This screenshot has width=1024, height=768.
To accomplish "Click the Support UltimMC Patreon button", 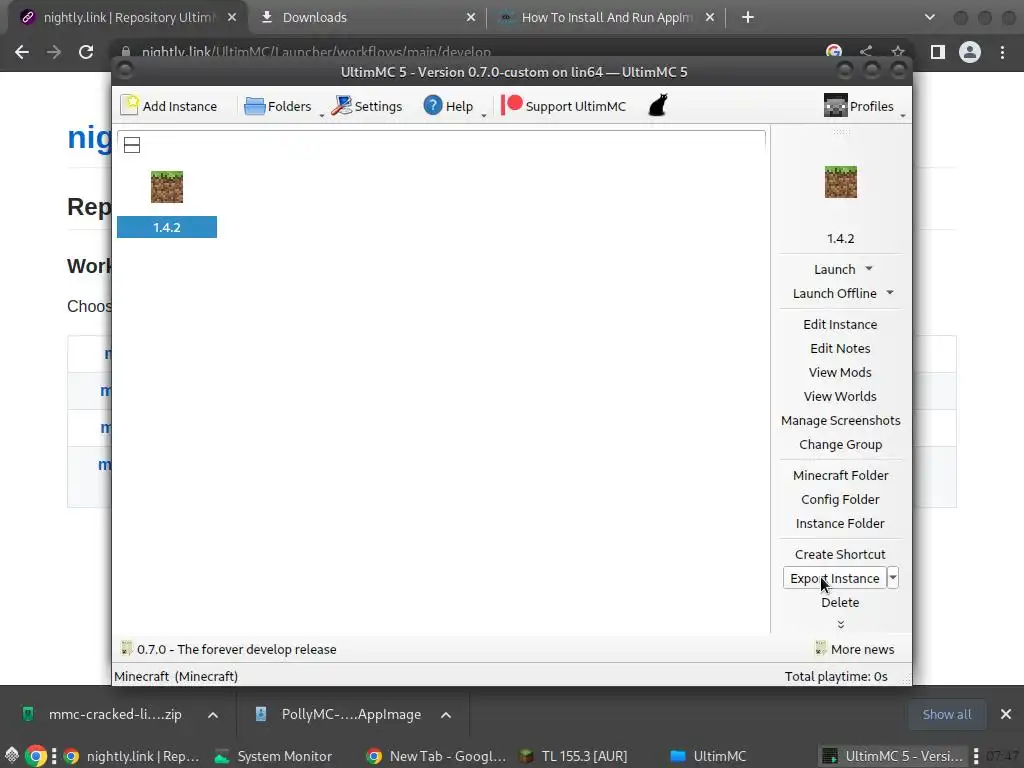I will click(564, 106).
